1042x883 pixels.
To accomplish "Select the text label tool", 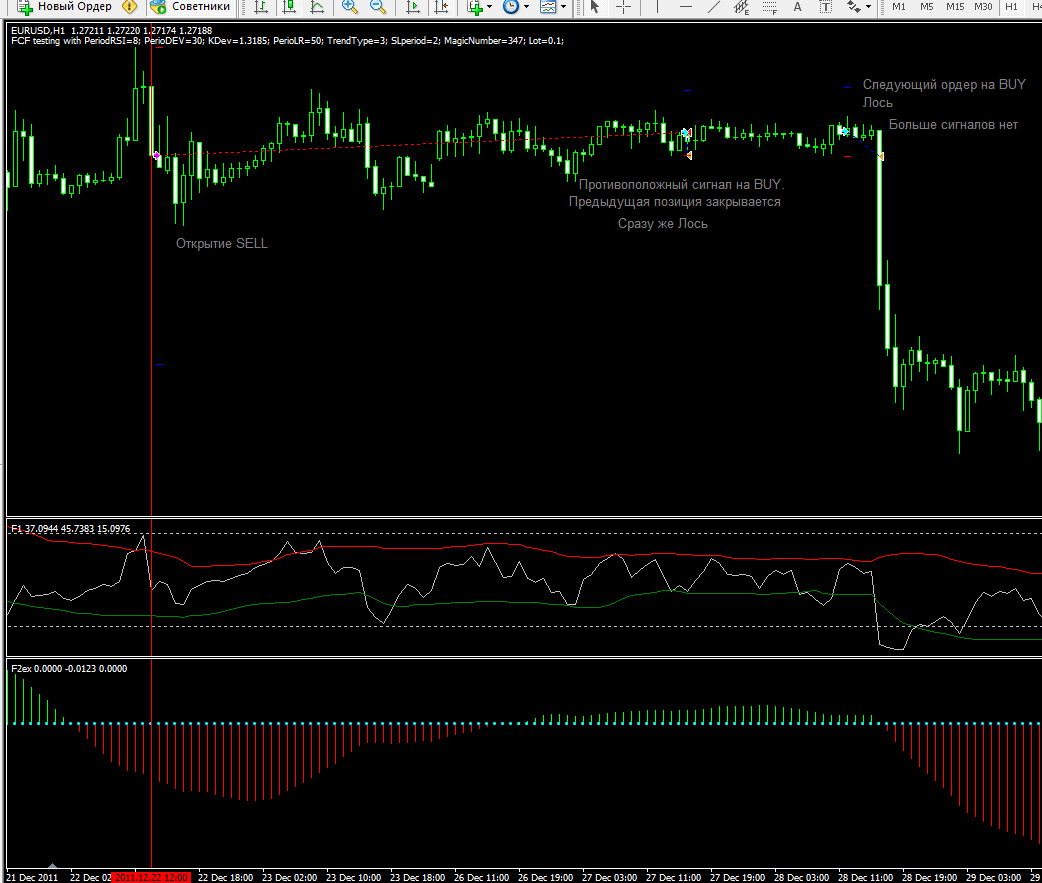I will tap(825, 7).
